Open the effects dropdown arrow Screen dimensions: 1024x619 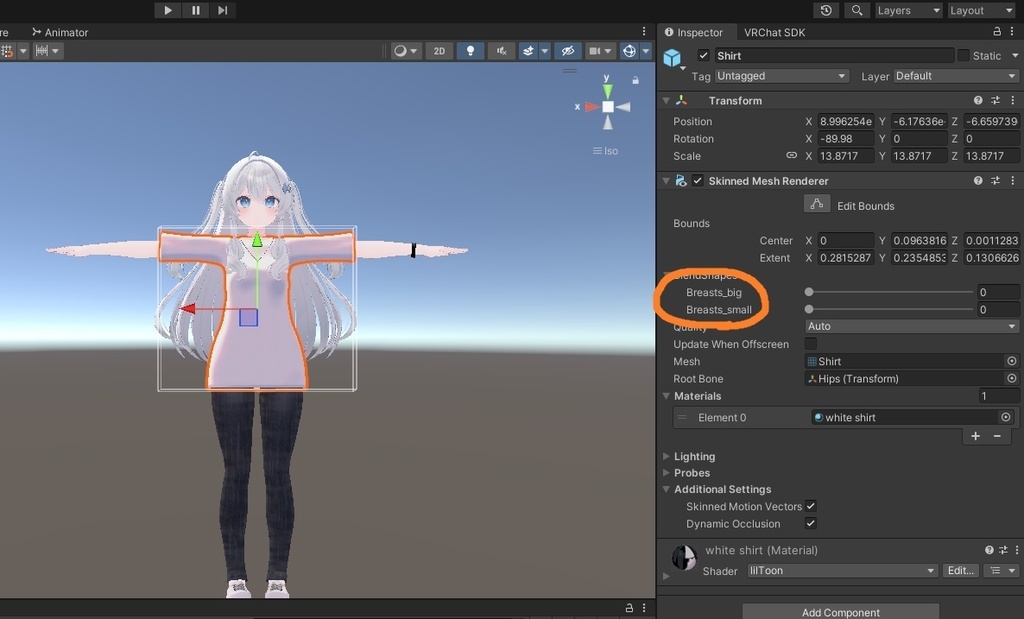click(x=544, y=51)
